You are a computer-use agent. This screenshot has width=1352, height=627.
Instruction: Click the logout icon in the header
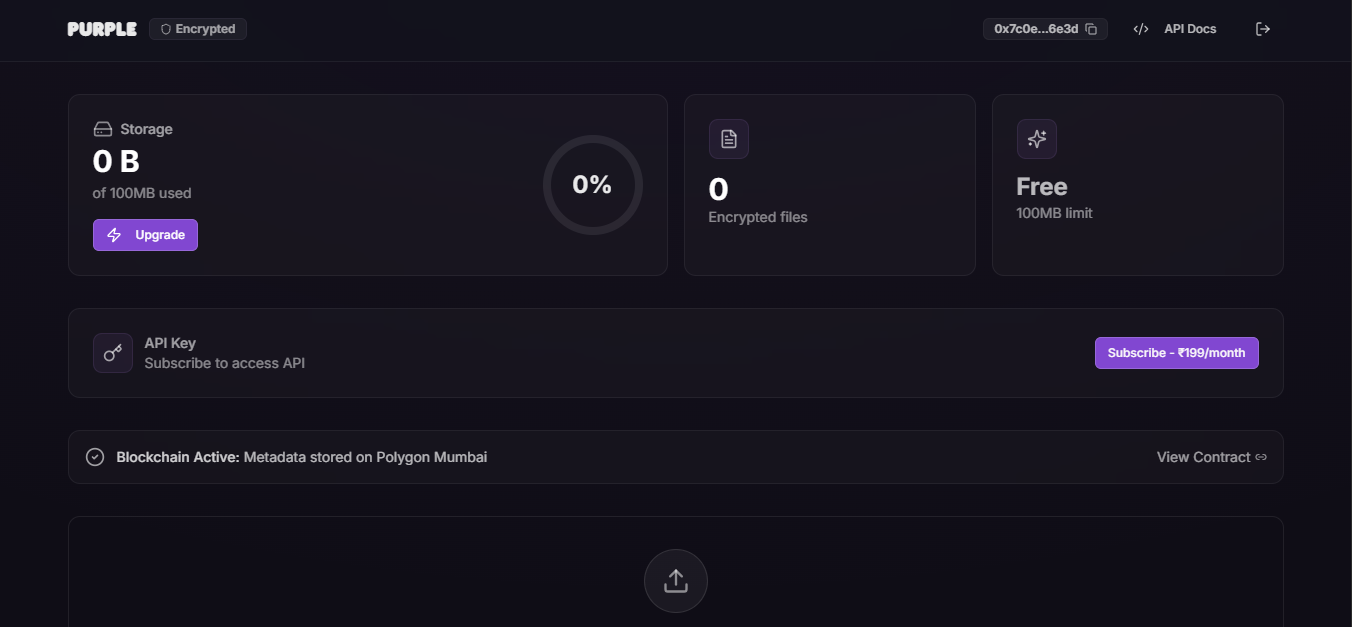pos(1263,29)
